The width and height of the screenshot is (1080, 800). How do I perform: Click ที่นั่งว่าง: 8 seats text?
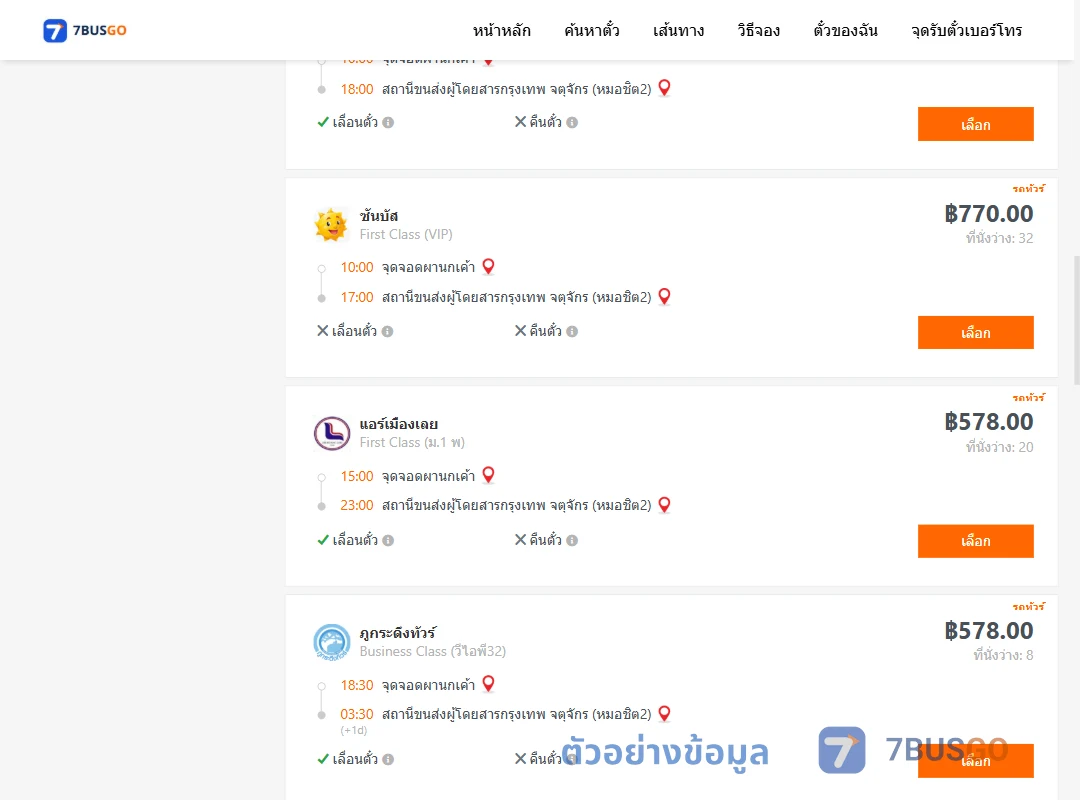[x=1003, y=655]
